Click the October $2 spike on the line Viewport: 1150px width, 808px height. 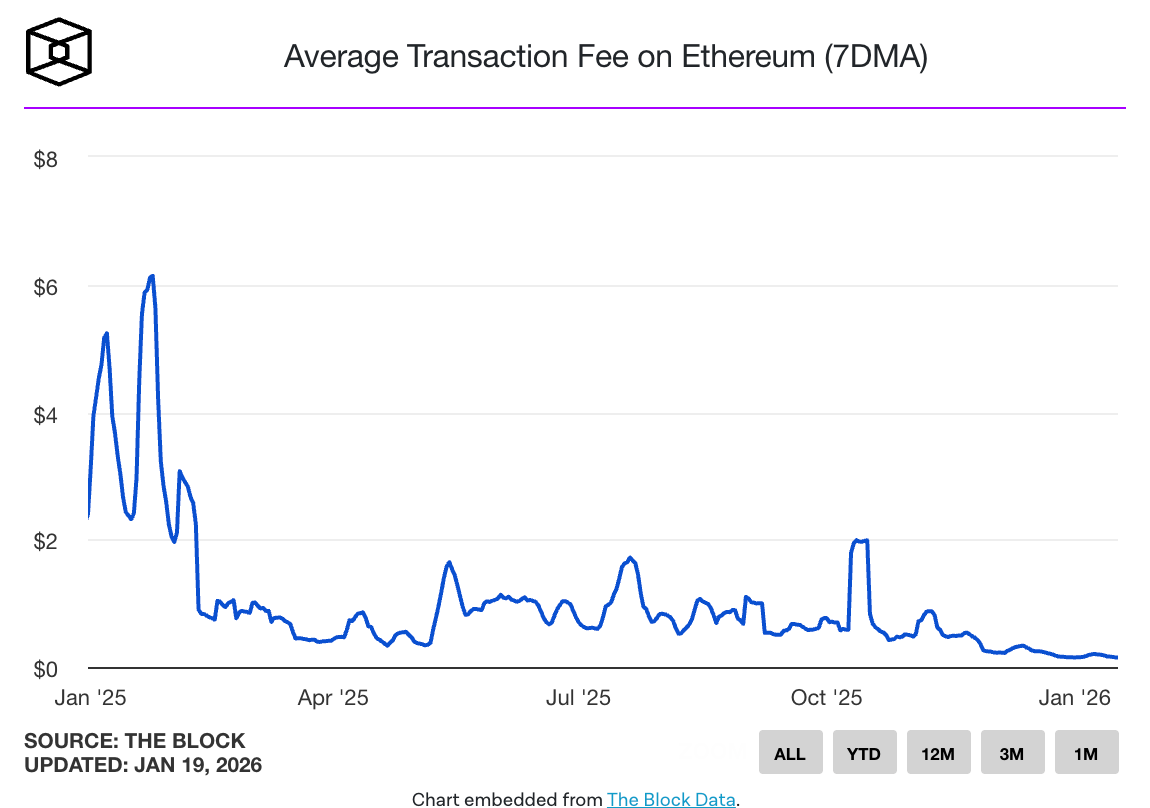tap(858, 540)
